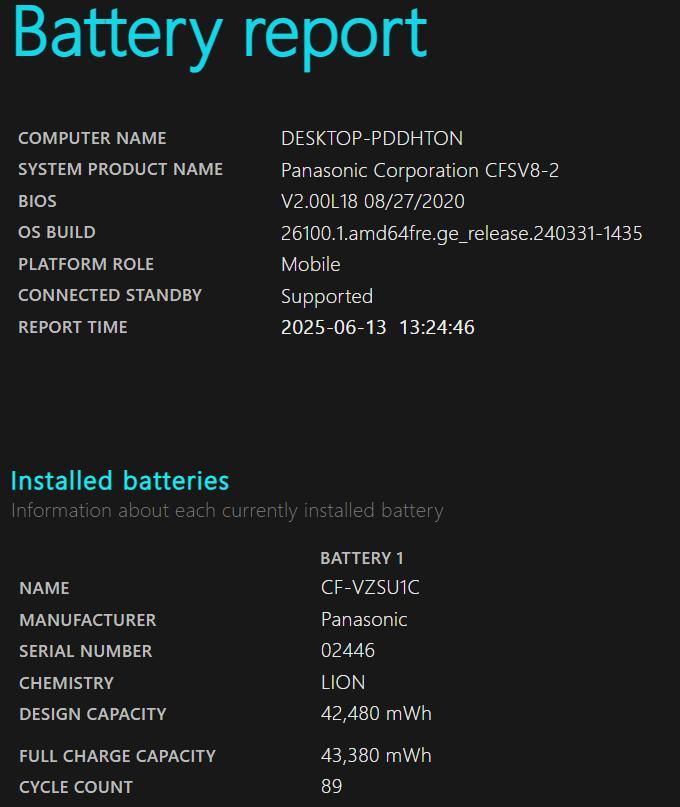Click the serial number 02446
This screenshot has width=680, height=807.
[x=347, y=651]
